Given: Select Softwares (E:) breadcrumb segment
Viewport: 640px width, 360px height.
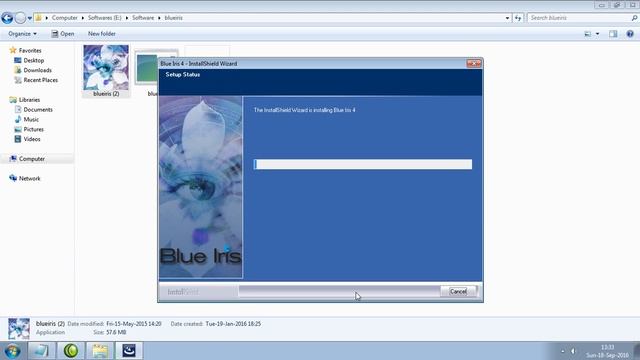Looking at the screenshot, I should tap(104, 18).
